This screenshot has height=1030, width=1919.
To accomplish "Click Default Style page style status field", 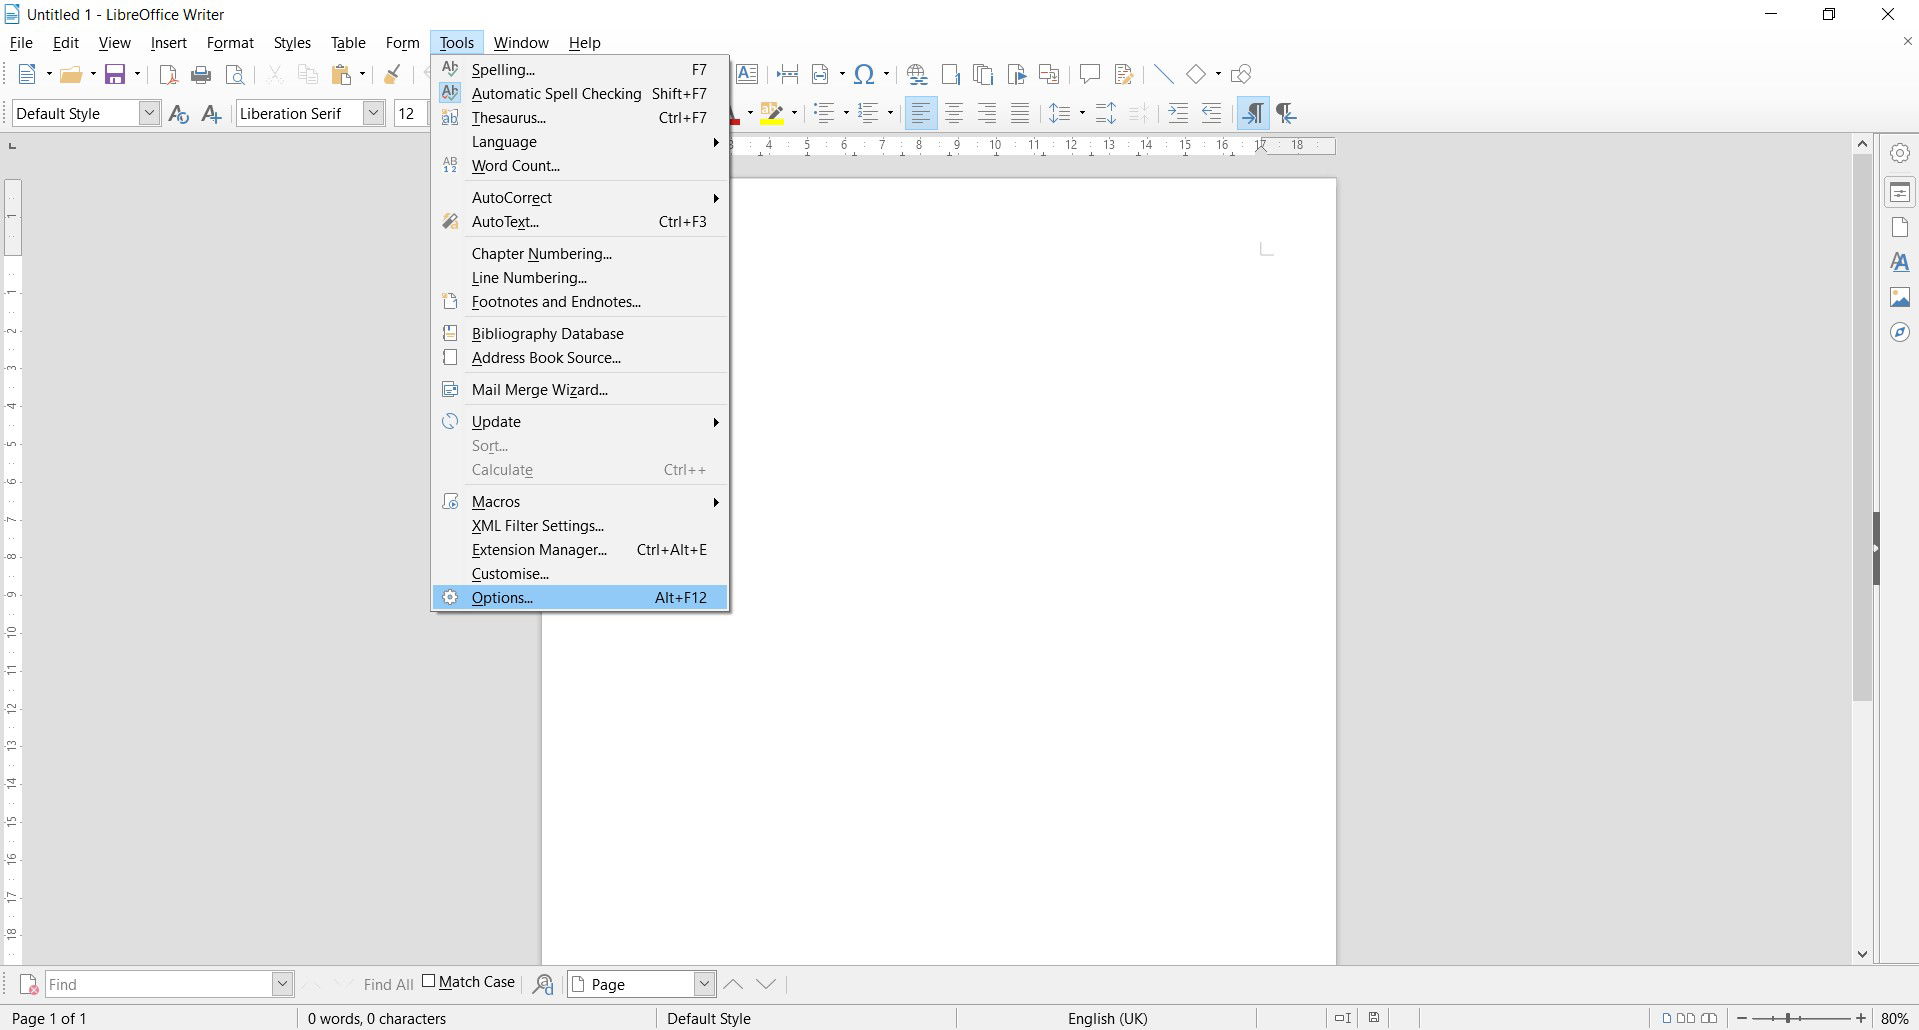I will coord(708,1018).
